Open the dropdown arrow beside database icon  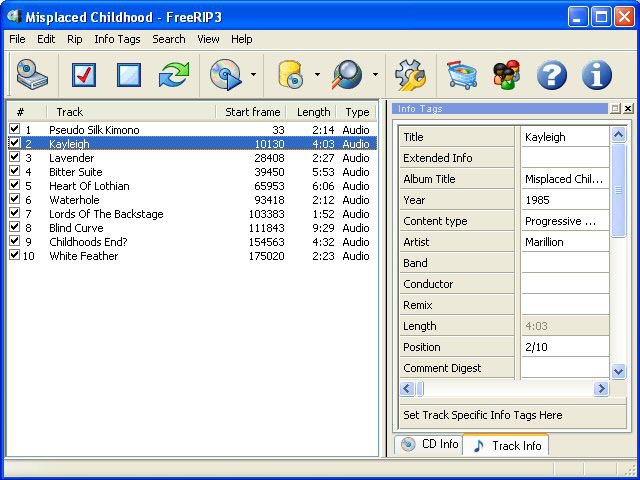(x=317, y=75)
